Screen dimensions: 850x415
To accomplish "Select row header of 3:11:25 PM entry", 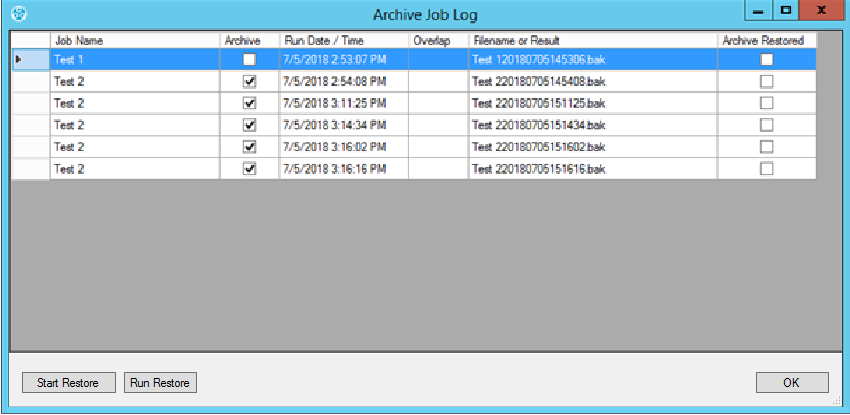I will point(29,103).
